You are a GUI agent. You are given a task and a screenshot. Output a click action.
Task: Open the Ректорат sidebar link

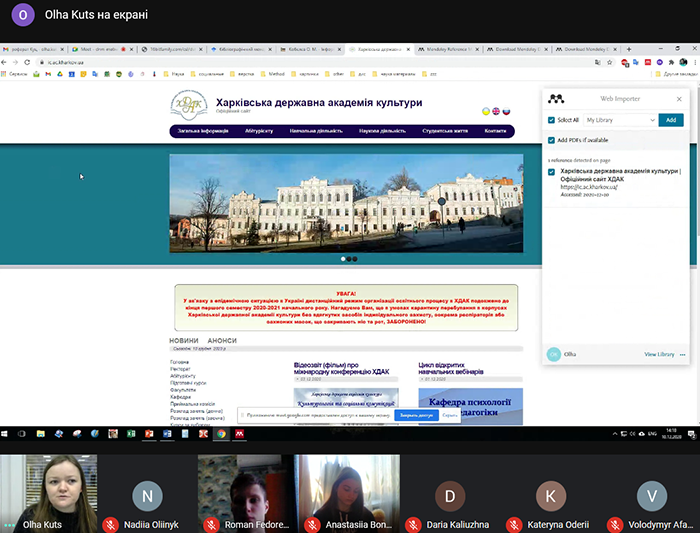coord(180,369)
